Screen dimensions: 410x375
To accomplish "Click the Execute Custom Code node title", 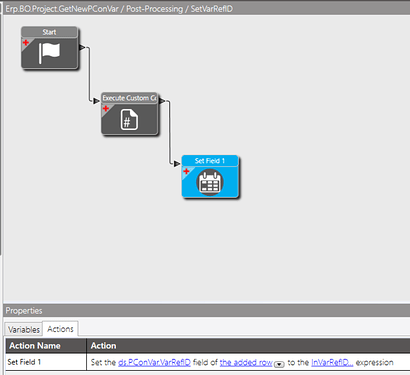I will click(x=129, y=98).
